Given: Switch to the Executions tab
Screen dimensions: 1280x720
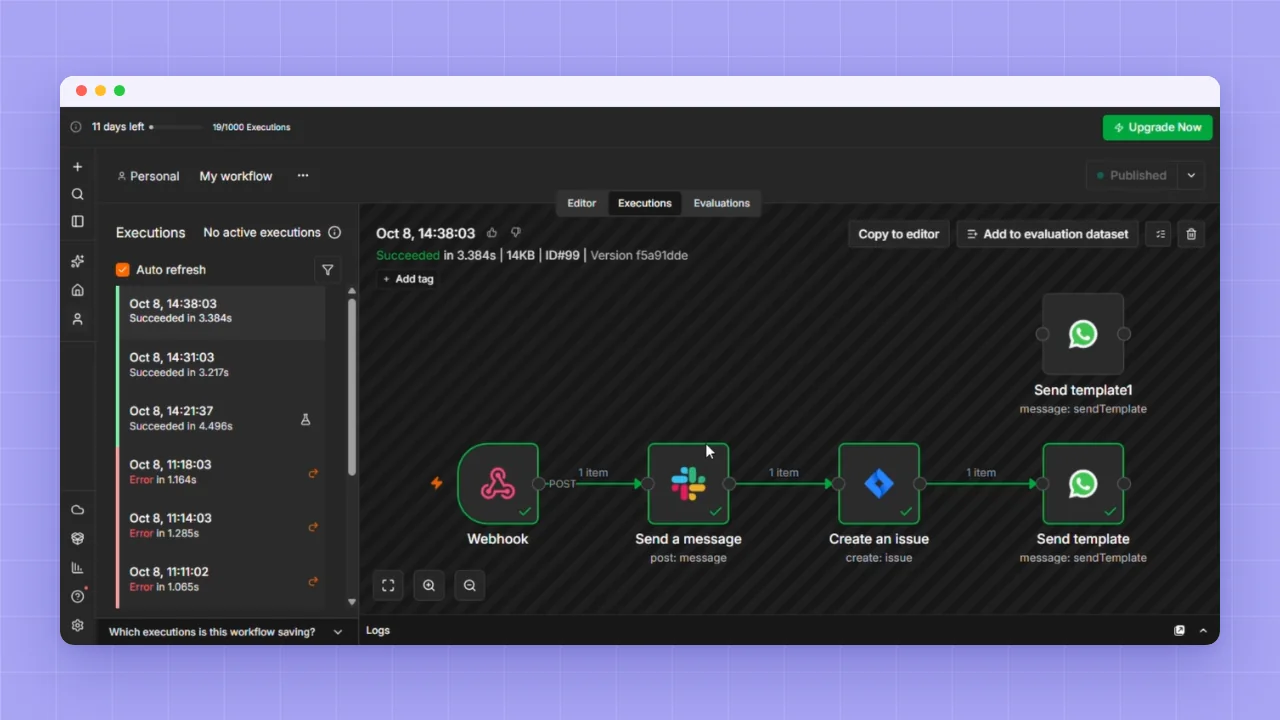Looking at the screenshot, I should pyautogui.click(x=645, y=203).
